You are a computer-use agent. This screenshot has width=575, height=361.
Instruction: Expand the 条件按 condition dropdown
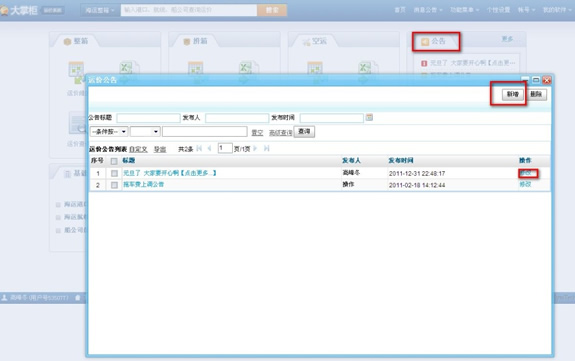(x=109, y=131)
